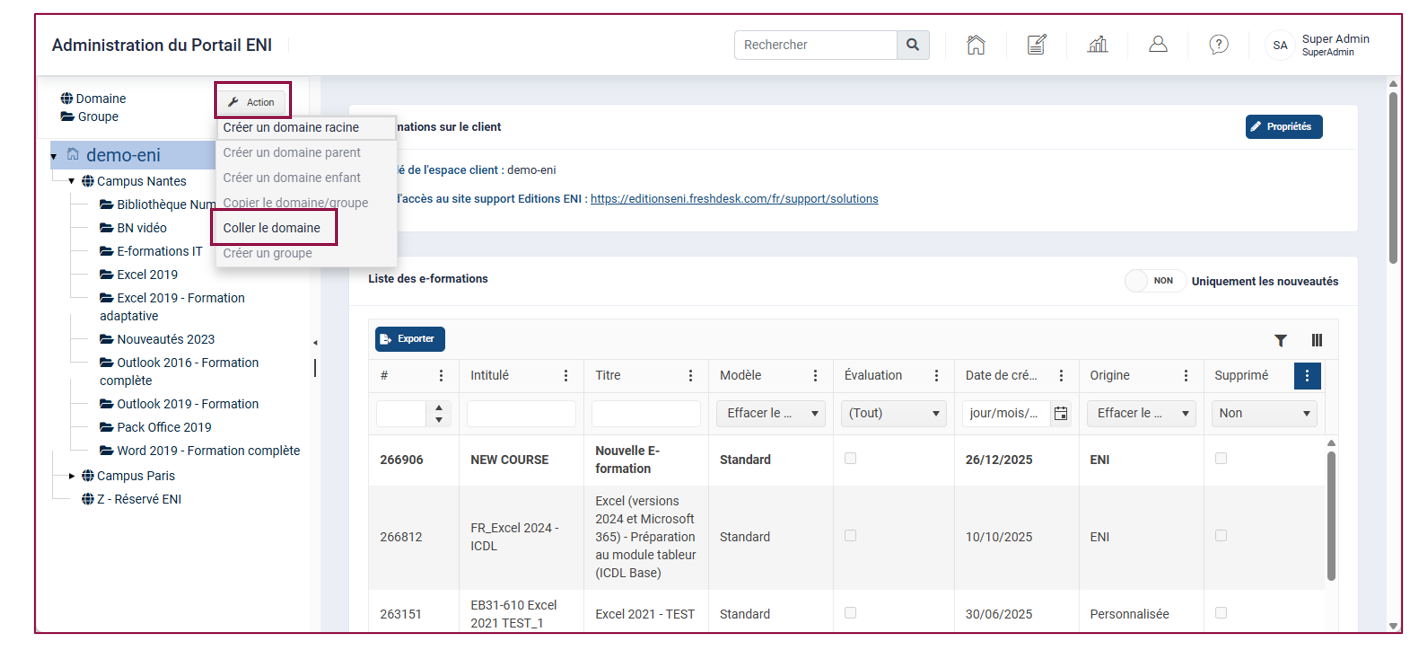Click the user profile icon in header
Screen dimensions: 1422x647
[x=1158, y=45]
